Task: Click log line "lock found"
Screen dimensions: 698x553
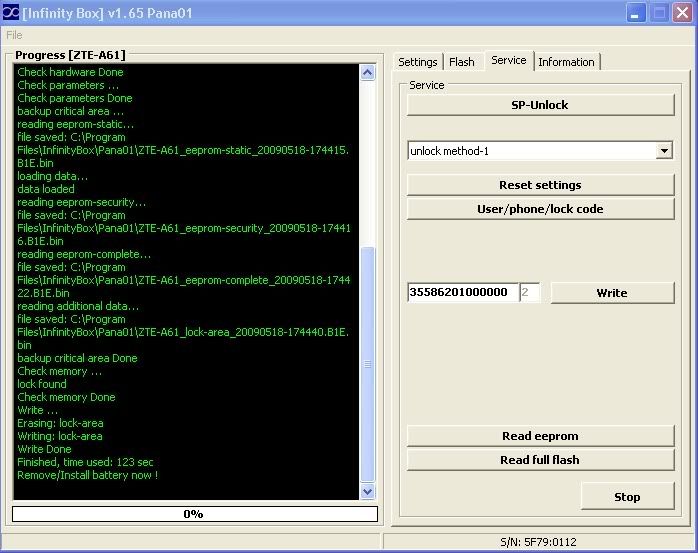Action: pyautogui.click(x=42, y=384)
